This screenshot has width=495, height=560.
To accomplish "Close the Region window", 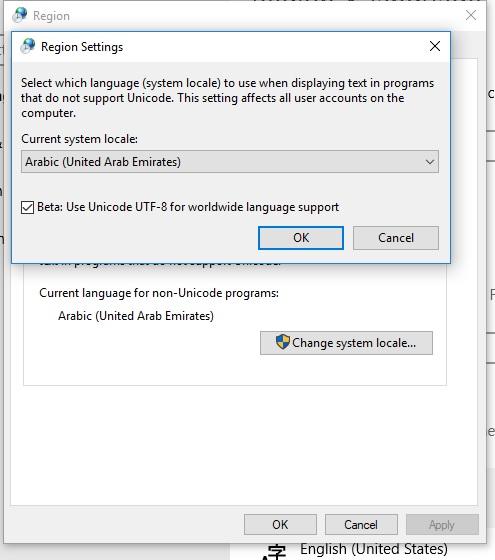I will (x=471, y=15).
